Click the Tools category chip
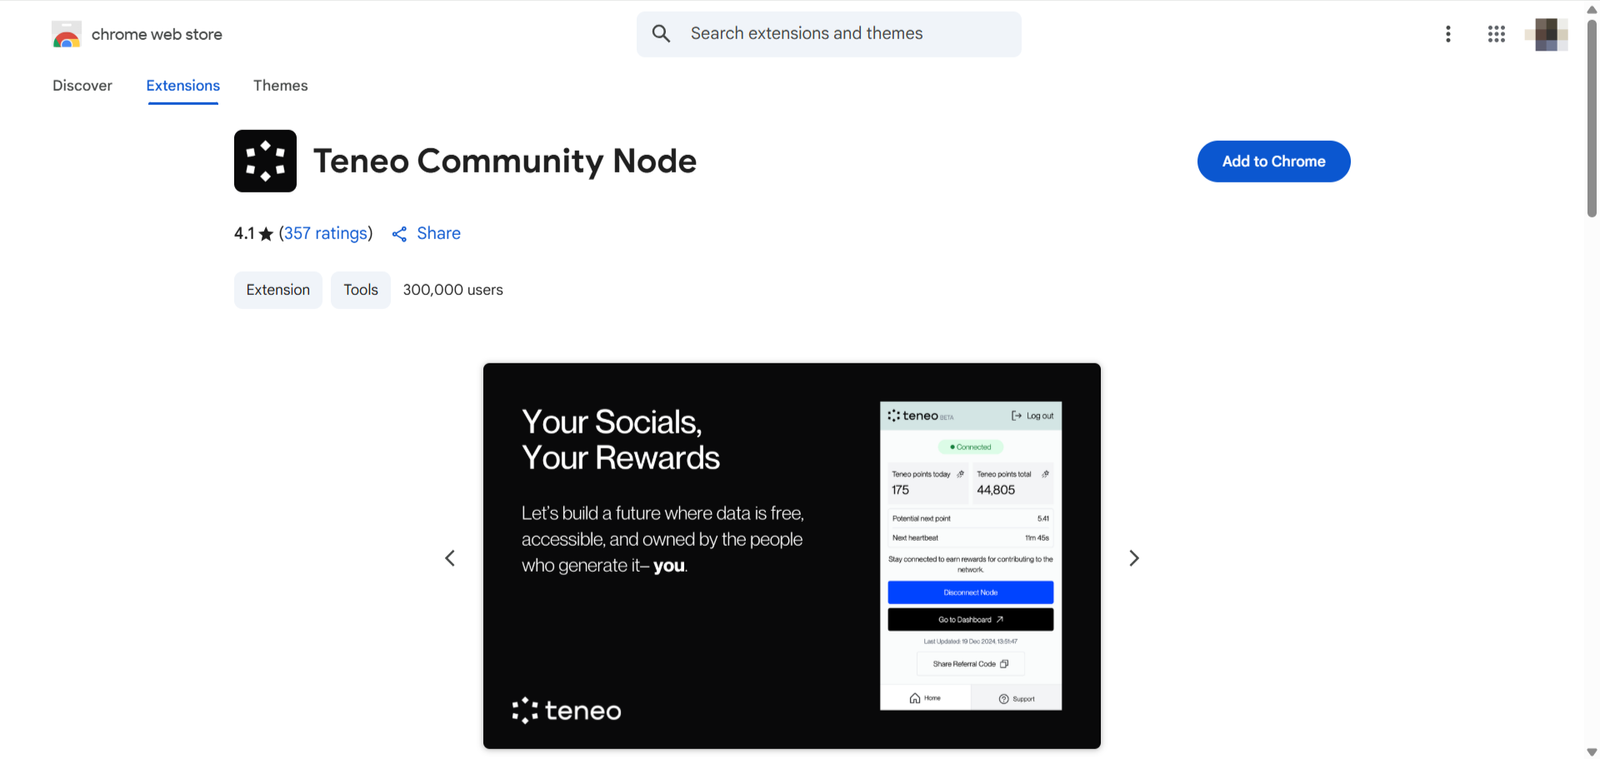The height and width of the screenshot is (759, 1600). 360,290
